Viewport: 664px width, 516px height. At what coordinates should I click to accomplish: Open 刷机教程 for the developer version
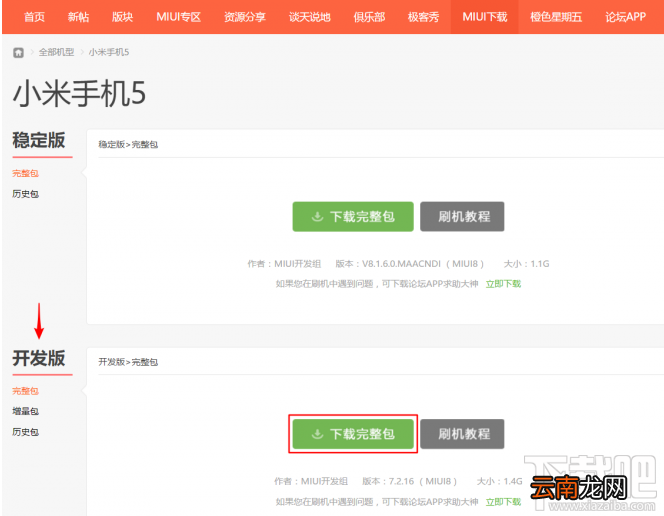(x=462, y=434)
